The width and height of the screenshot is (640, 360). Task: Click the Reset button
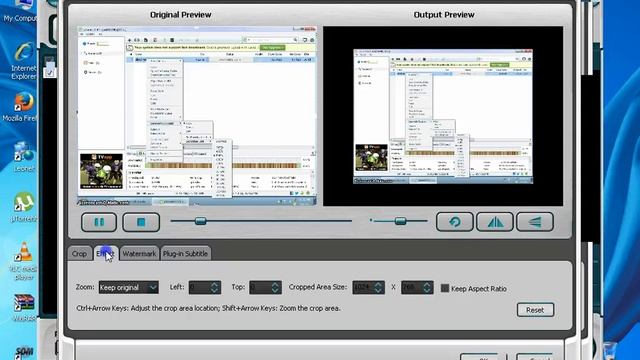(535, 310)
